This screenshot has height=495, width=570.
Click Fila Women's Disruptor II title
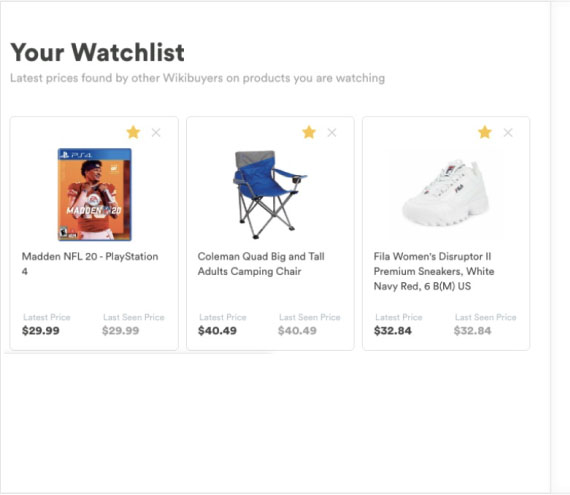click(434, 271)
